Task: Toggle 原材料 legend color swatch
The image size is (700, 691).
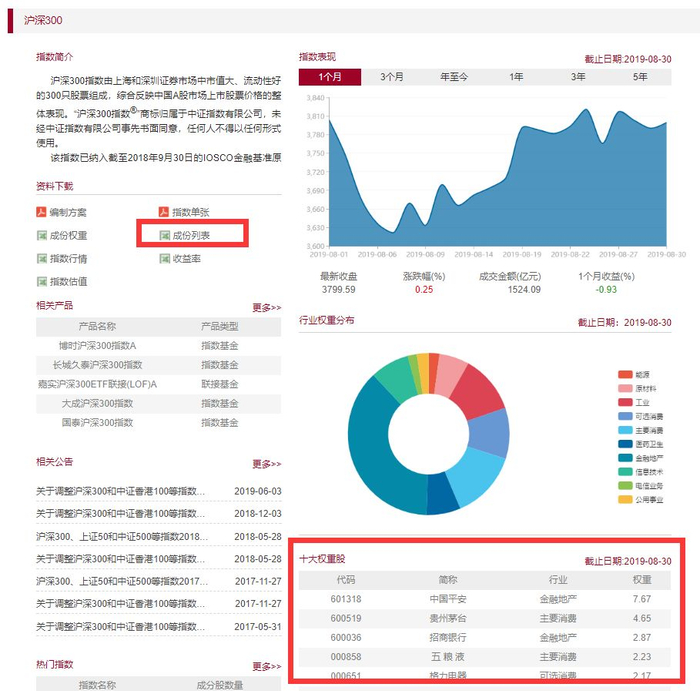Action: (625, 388)
